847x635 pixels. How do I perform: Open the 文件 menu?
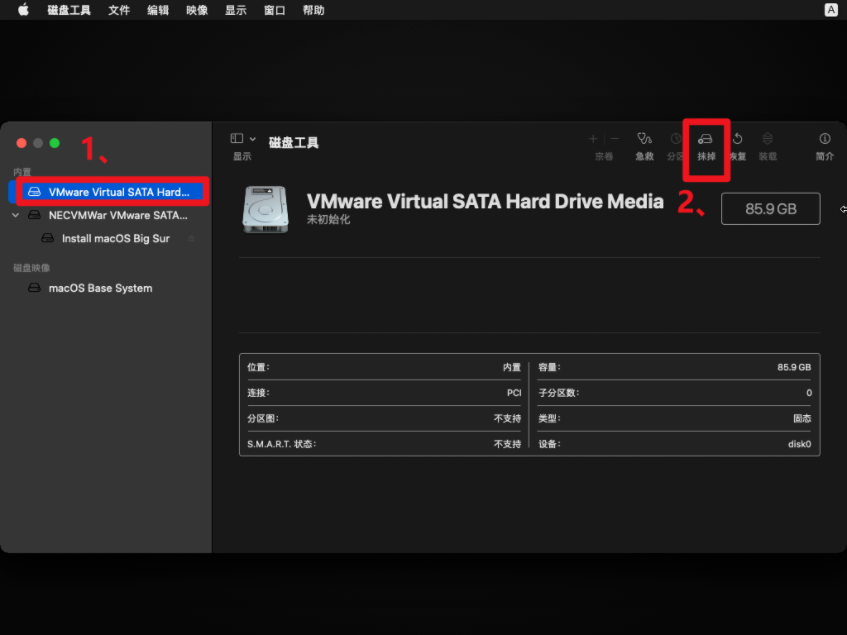[x=119, y=10]
